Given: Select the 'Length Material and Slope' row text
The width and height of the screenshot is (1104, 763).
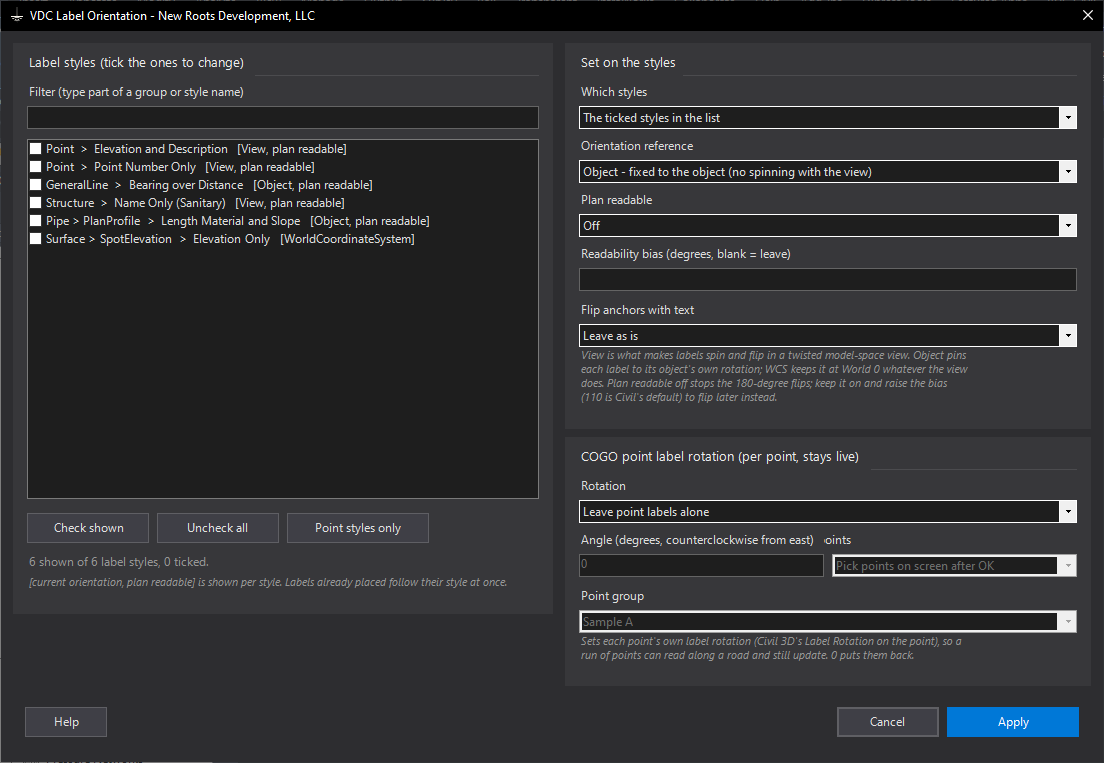Looking at the screenshot, I should [x=230, y=221].
